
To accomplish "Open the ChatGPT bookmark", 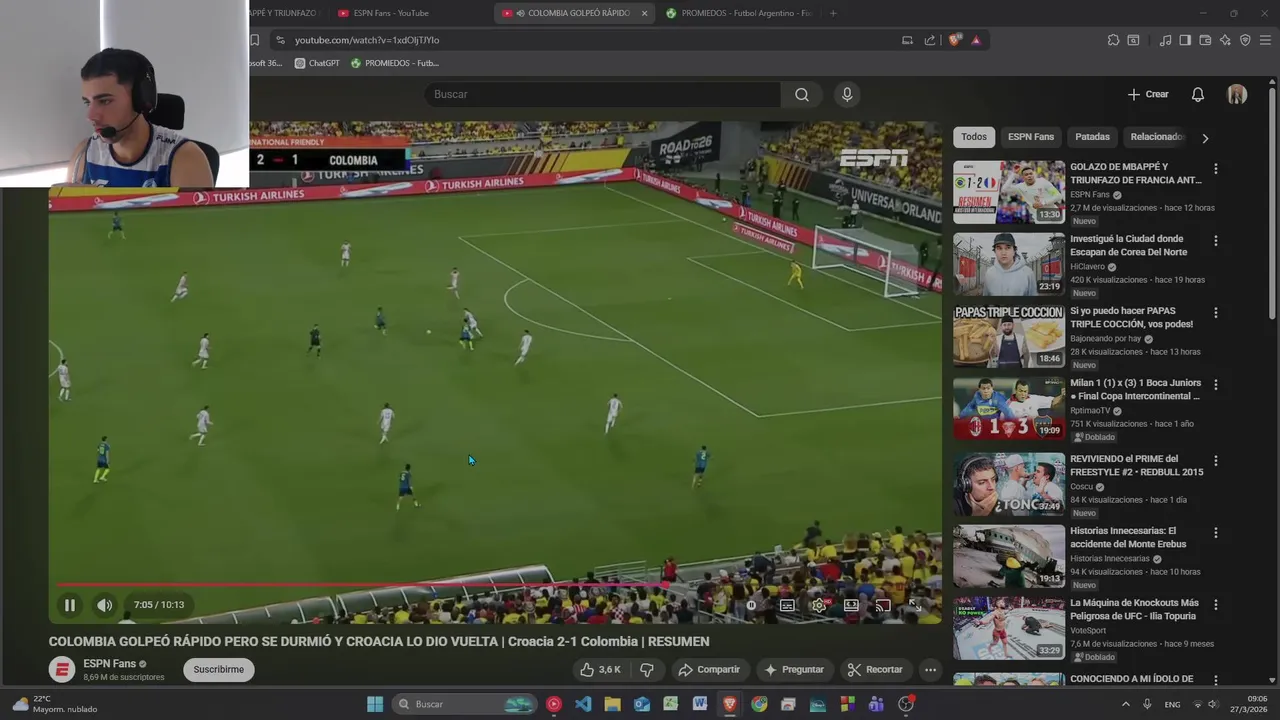I will click(317, 63).
